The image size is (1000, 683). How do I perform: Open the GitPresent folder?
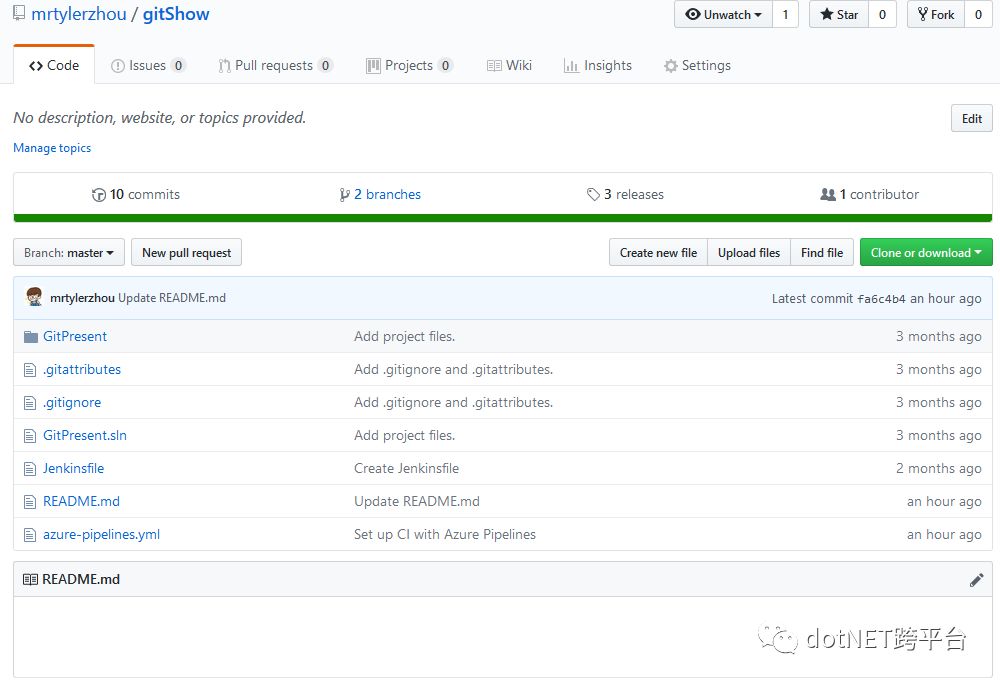coord(75,337)
